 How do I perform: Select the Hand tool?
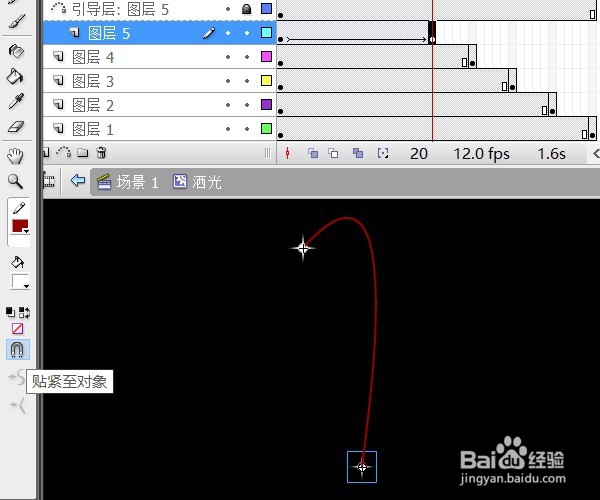click(16, 156)
